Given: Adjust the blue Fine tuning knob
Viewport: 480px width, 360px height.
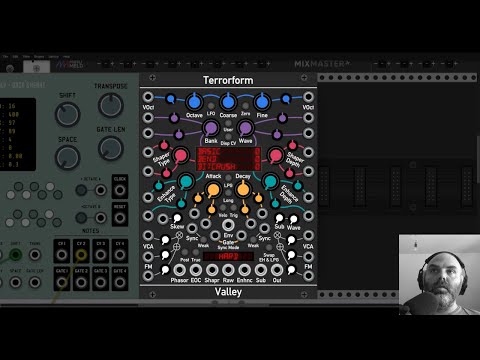Looking at the screenshot, I should click(x=262, y=101).
